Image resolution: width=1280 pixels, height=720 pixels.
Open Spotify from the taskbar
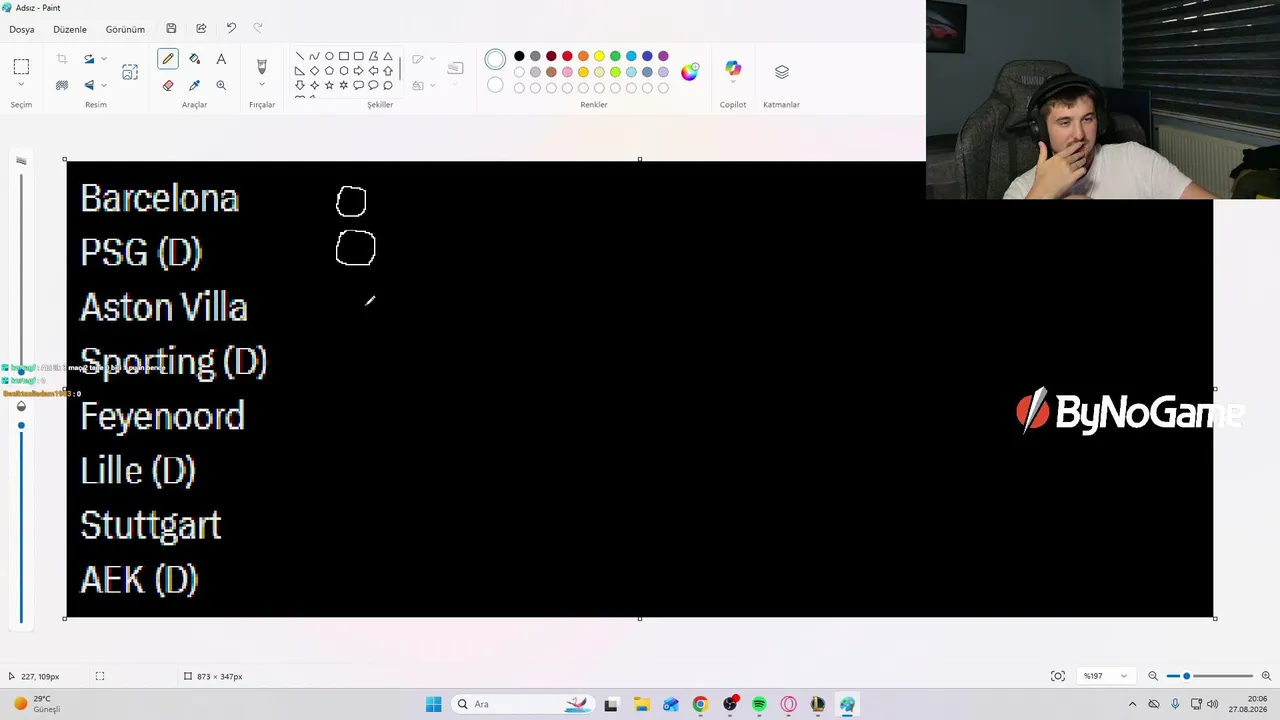tap(759, 704)
